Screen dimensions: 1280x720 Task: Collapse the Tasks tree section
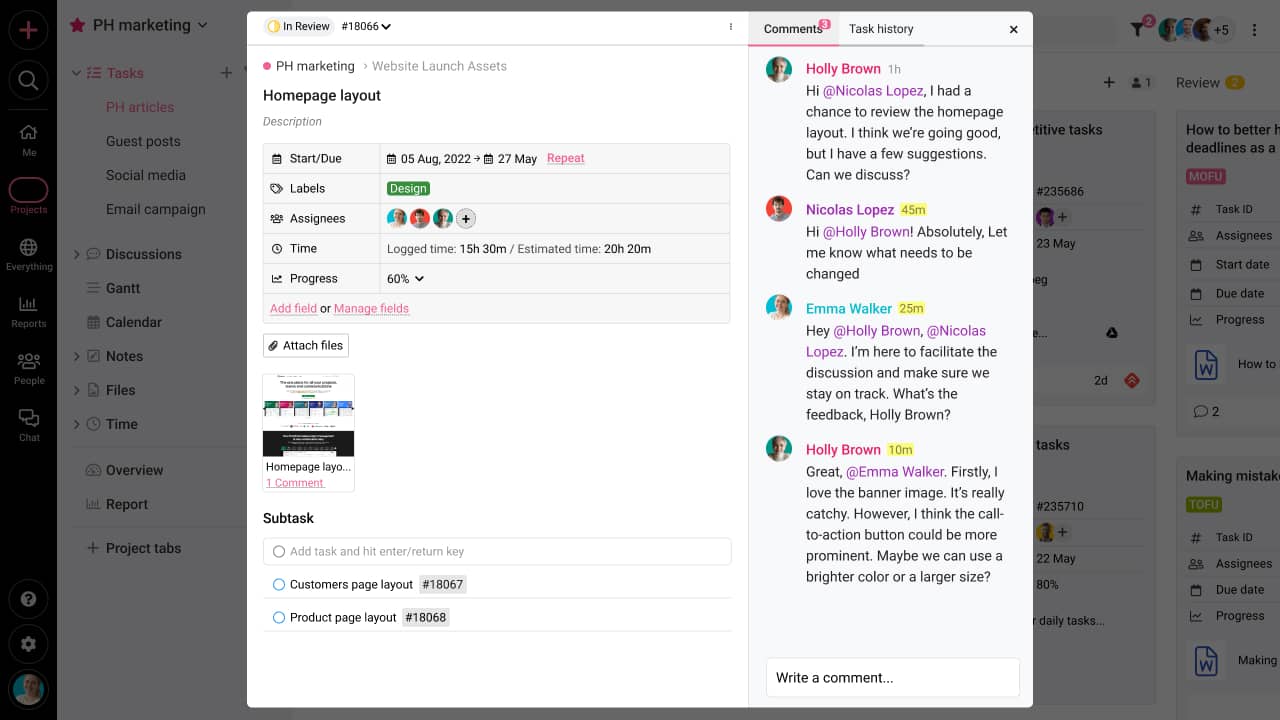click(76, 72)
